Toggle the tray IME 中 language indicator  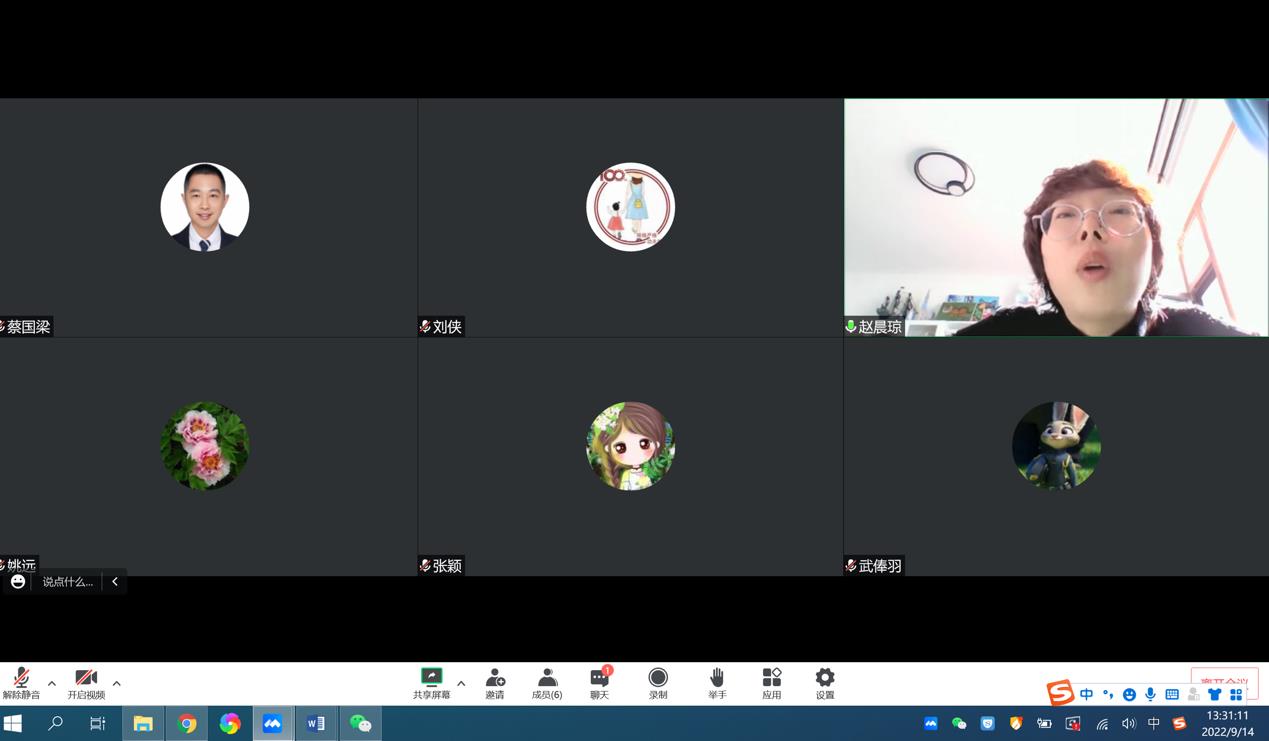(x=1154, y=724)
